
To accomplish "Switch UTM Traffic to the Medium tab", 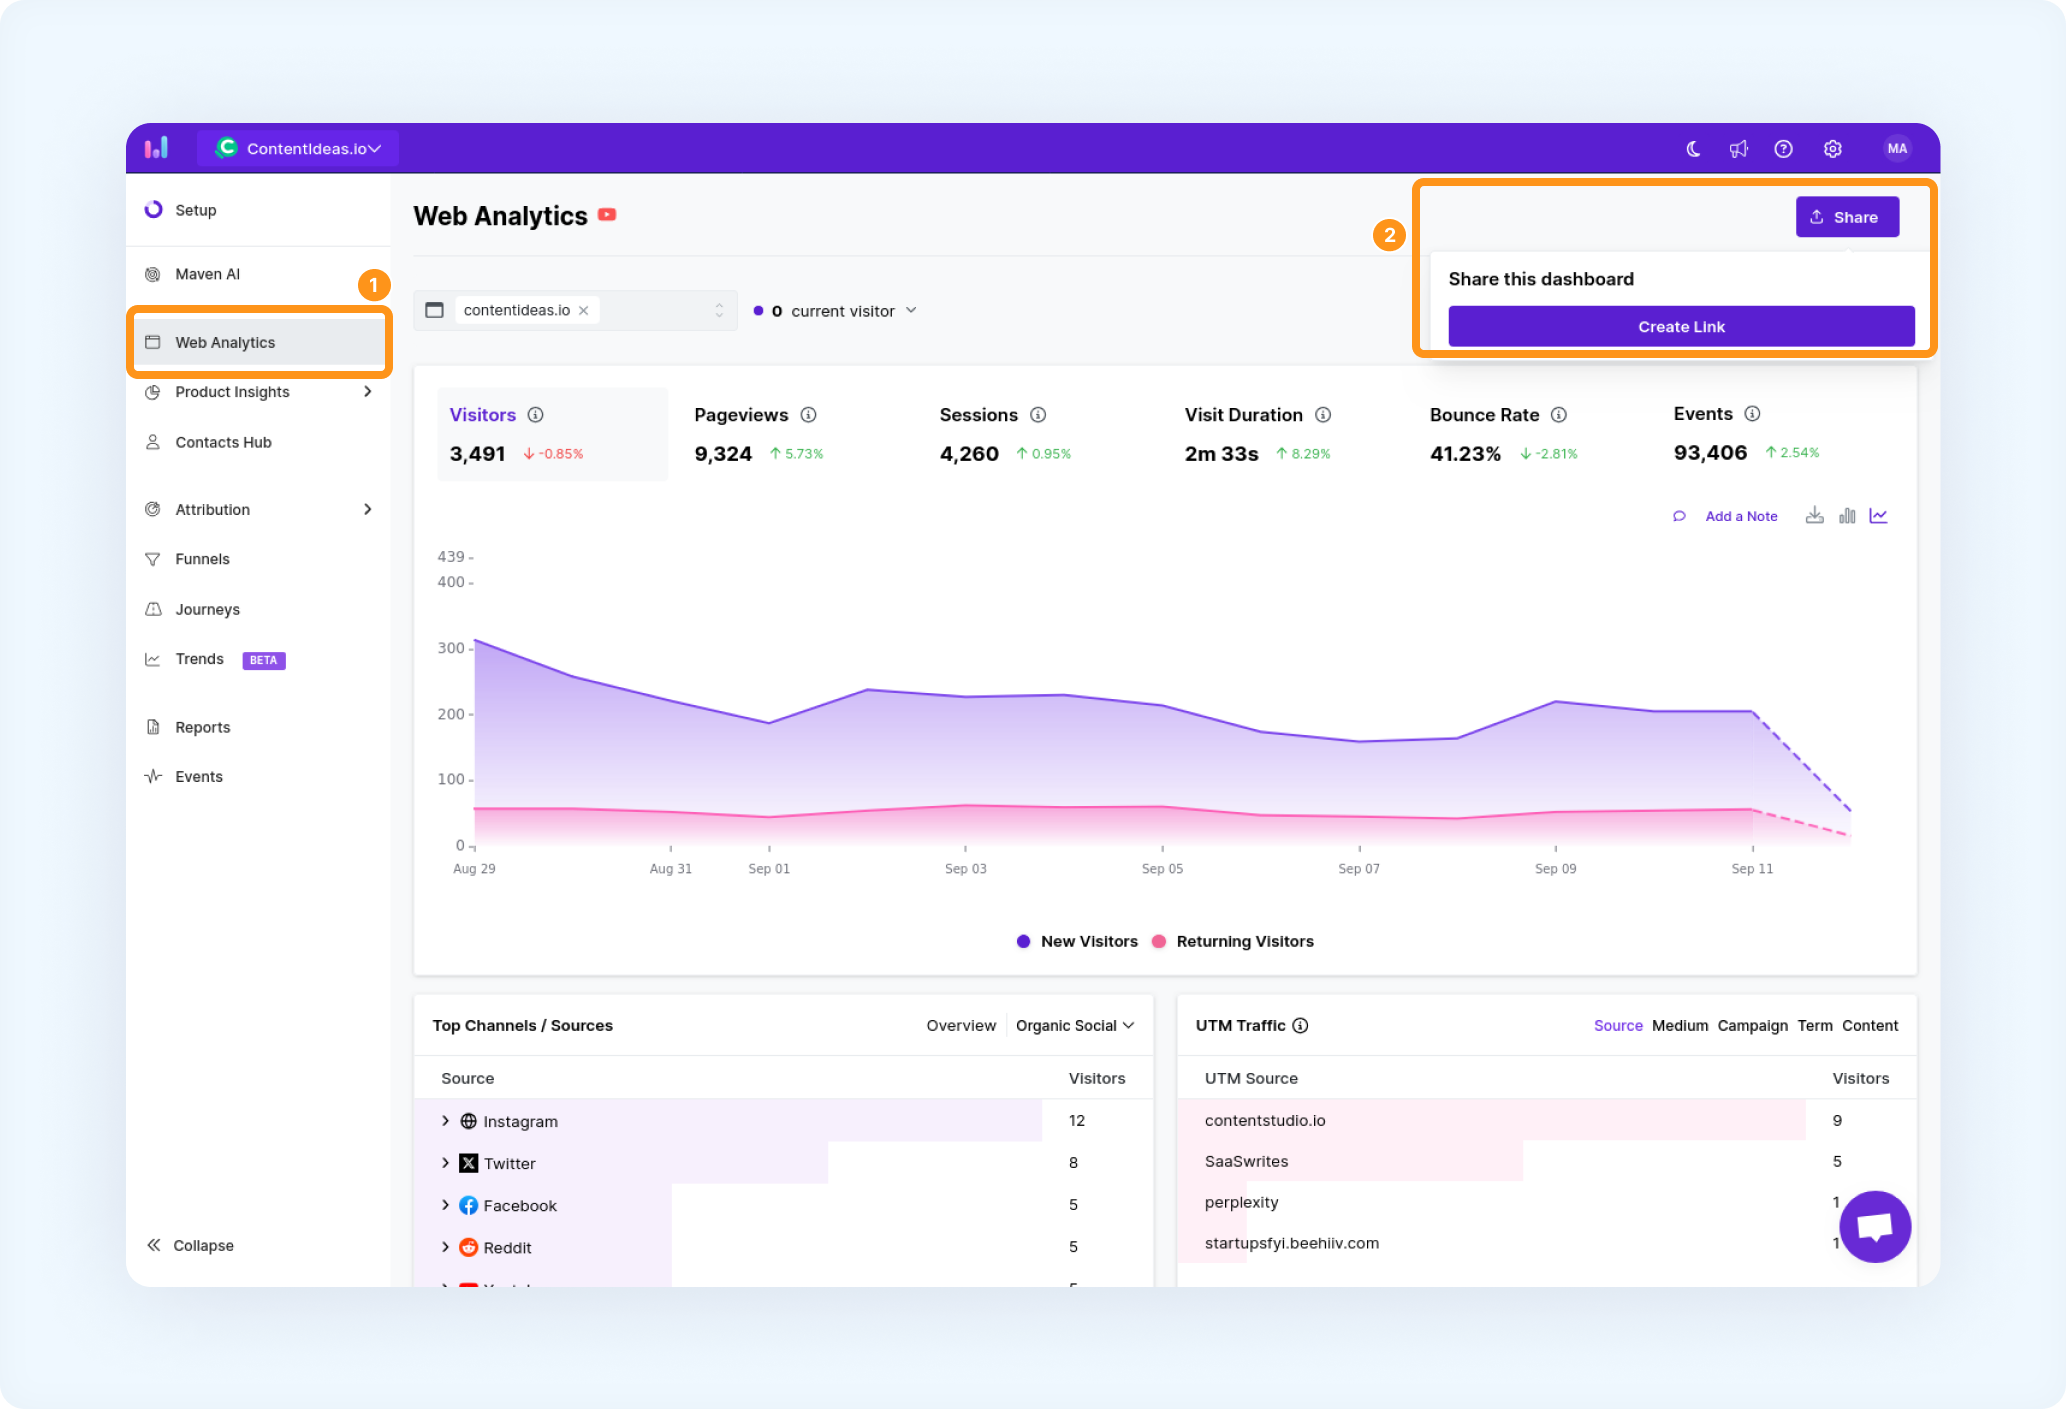I will point(1680,1025).
